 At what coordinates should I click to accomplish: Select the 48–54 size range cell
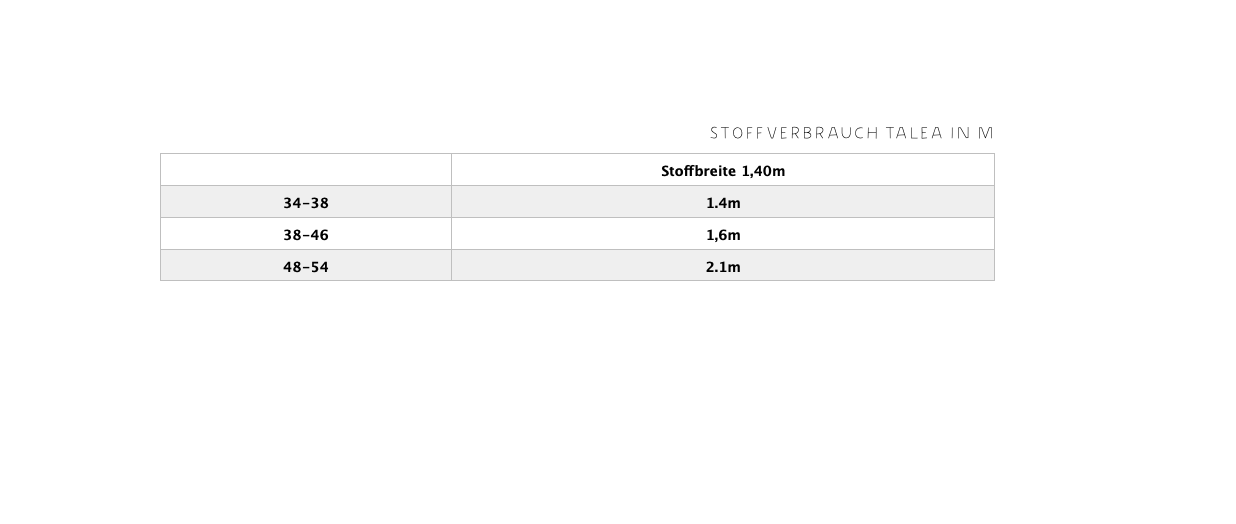(x=305, y=267)
